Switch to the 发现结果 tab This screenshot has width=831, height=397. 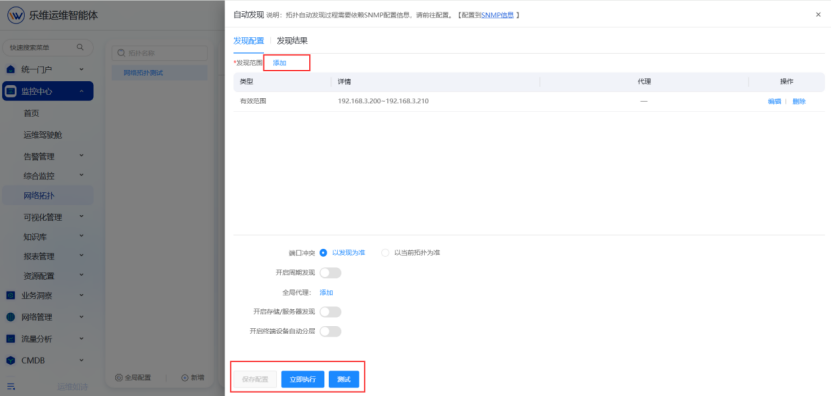coord(292,41)
